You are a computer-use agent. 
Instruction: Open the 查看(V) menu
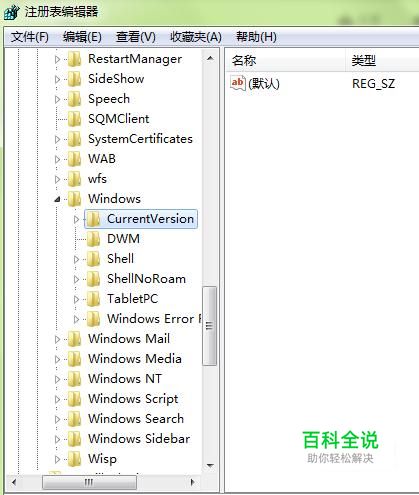(x=136, y=37)
